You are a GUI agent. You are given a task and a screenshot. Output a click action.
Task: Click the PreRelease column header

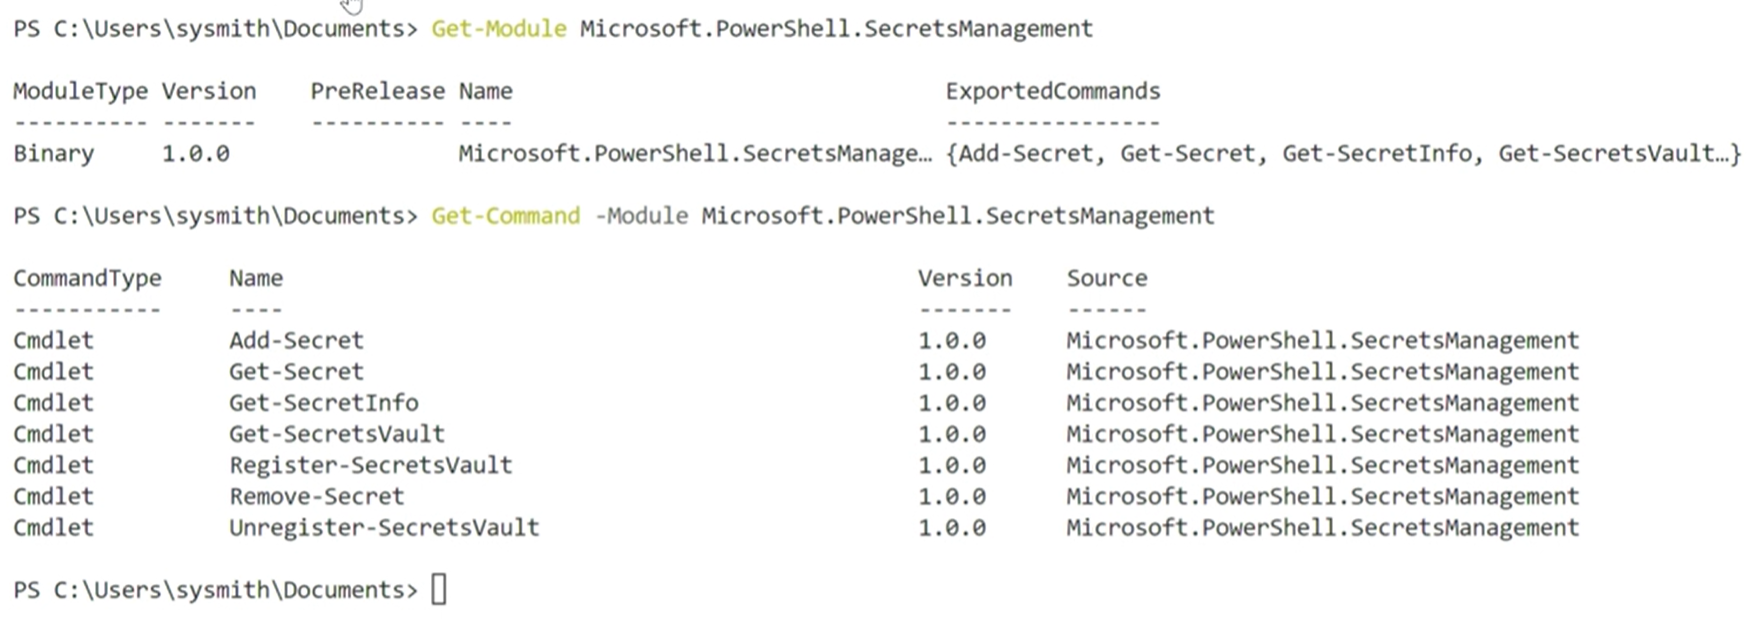click(x=377, y=91)
